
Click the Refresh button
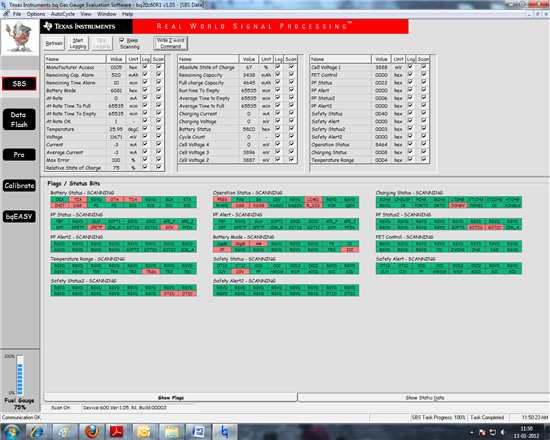pyautogui.click(x=54, y=43)
